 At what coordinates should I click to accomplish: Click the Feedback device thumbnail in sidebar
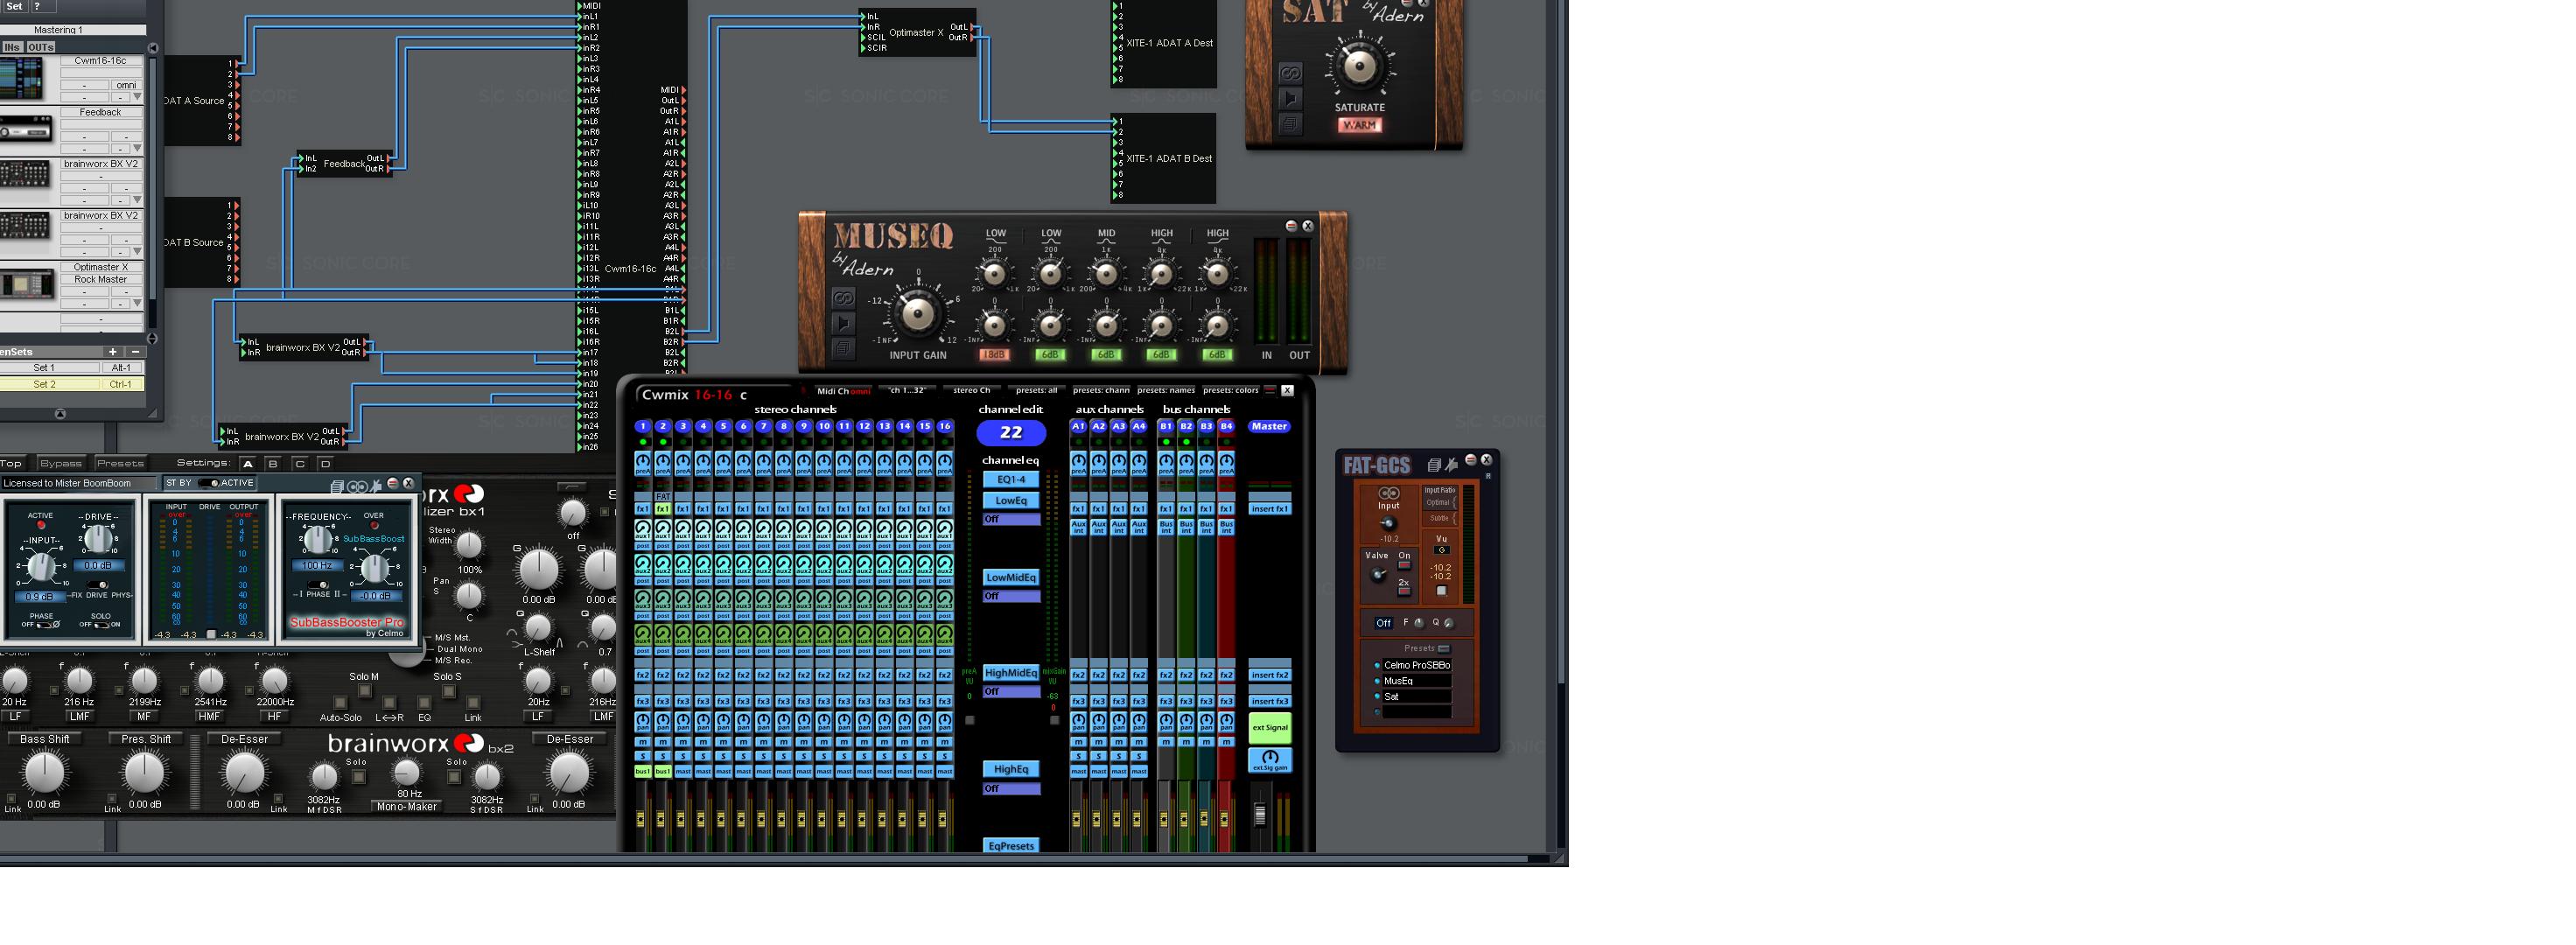[26, 129]
